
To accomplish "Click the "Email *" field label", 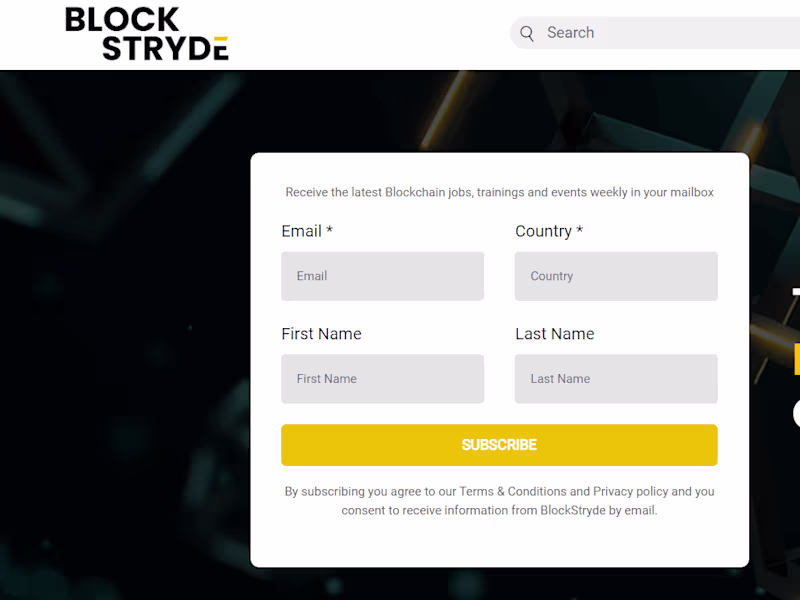I will (x=307, y=231).
